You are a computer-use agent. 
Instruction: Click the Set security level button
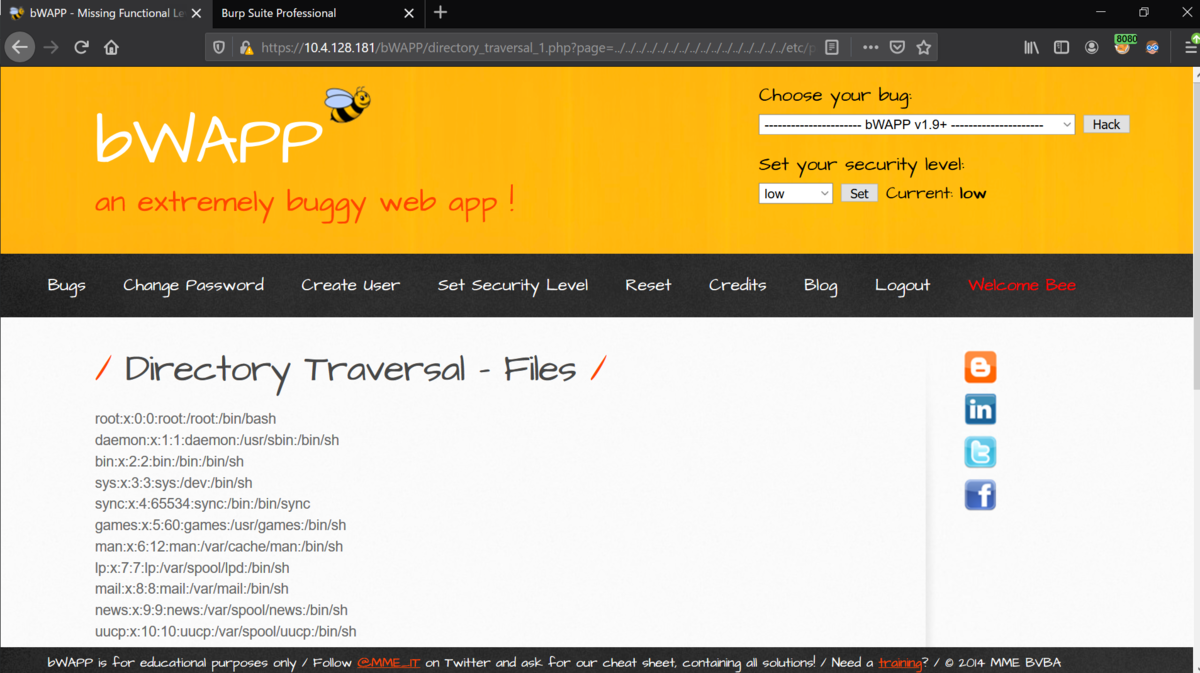pos(859,193)
